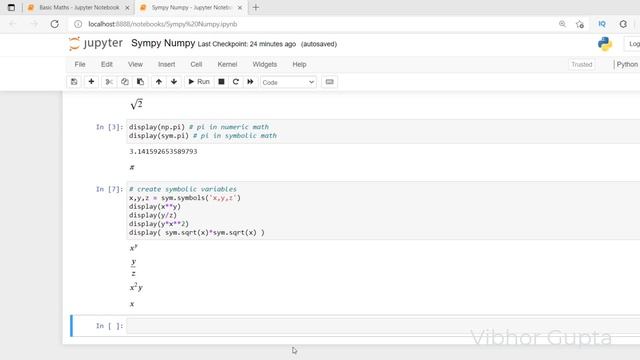Image resolution: width=640 pixels, height=360 pixels.
Task: Open the Help menu
Action: click(299, 64)
